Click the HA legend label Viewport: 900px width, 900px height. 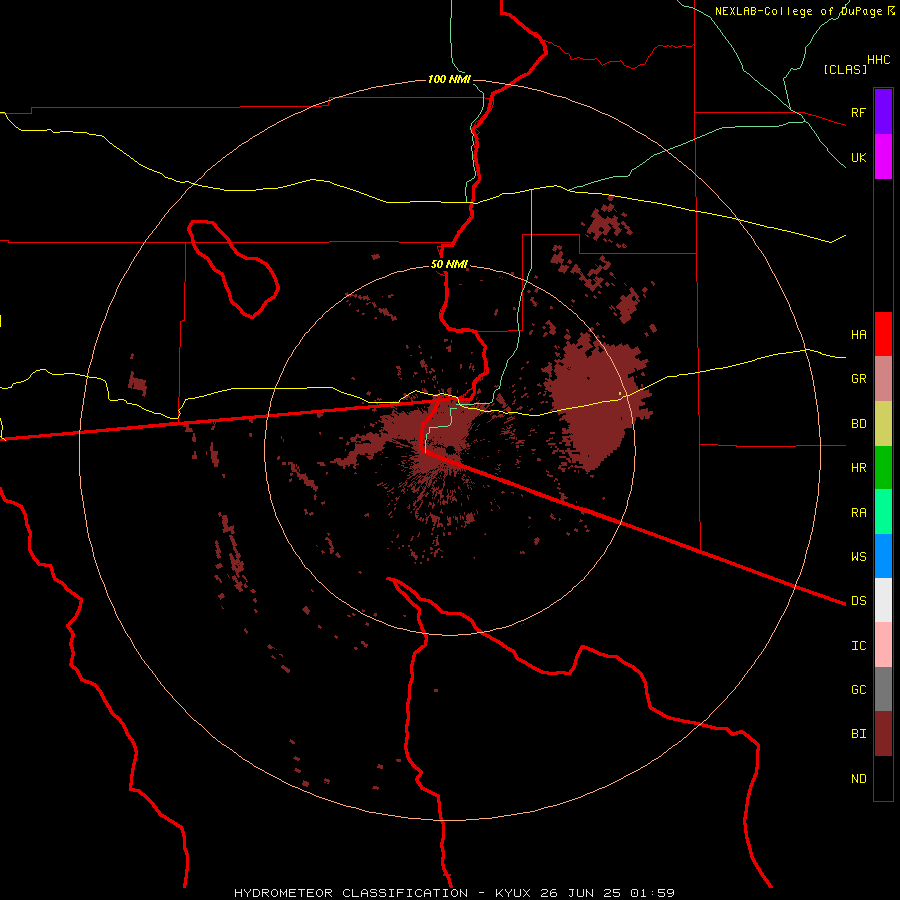[858, 334]
